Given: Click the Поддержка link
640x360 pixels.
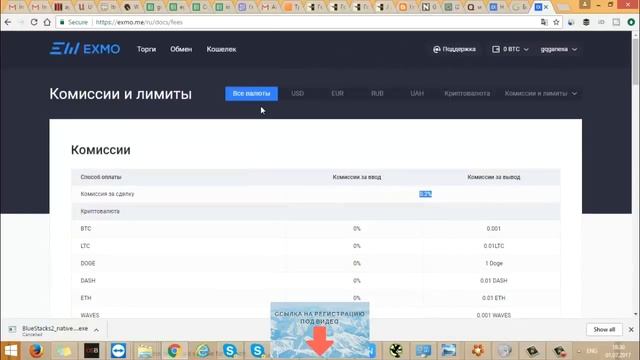Looking at the screenshot, I should 459,49.
